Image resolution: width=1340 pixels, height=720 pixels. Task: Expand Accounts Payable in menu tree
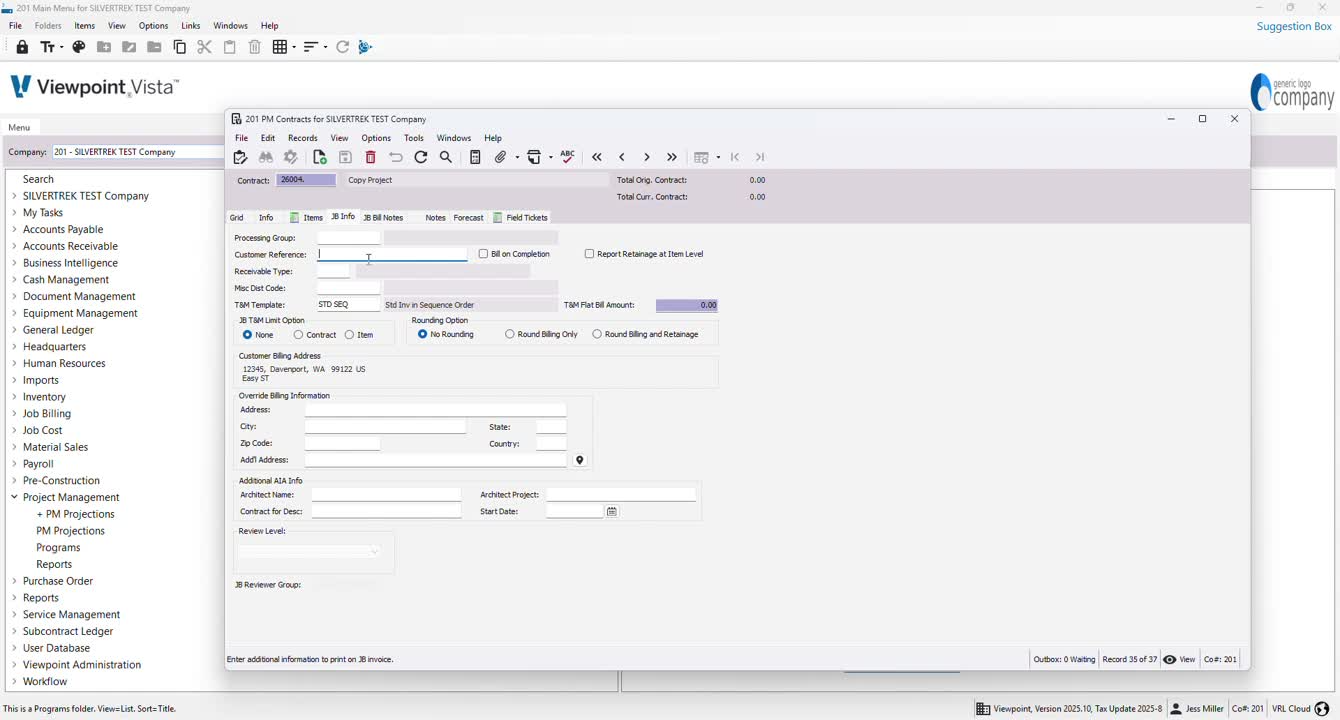(x=14, y=230)
